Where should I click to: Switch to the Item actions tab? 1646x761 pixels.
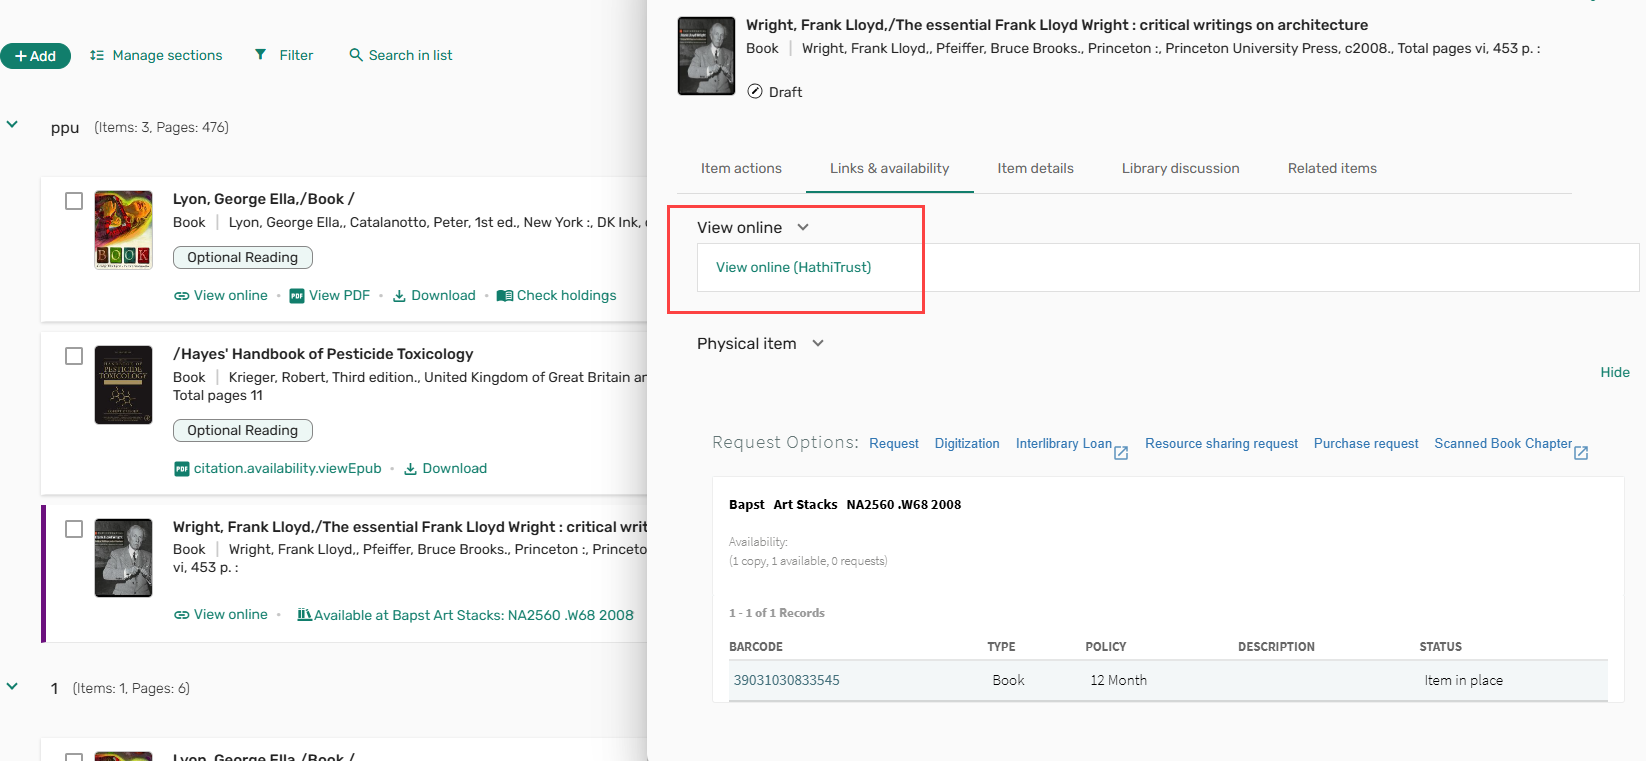[741, 168]
